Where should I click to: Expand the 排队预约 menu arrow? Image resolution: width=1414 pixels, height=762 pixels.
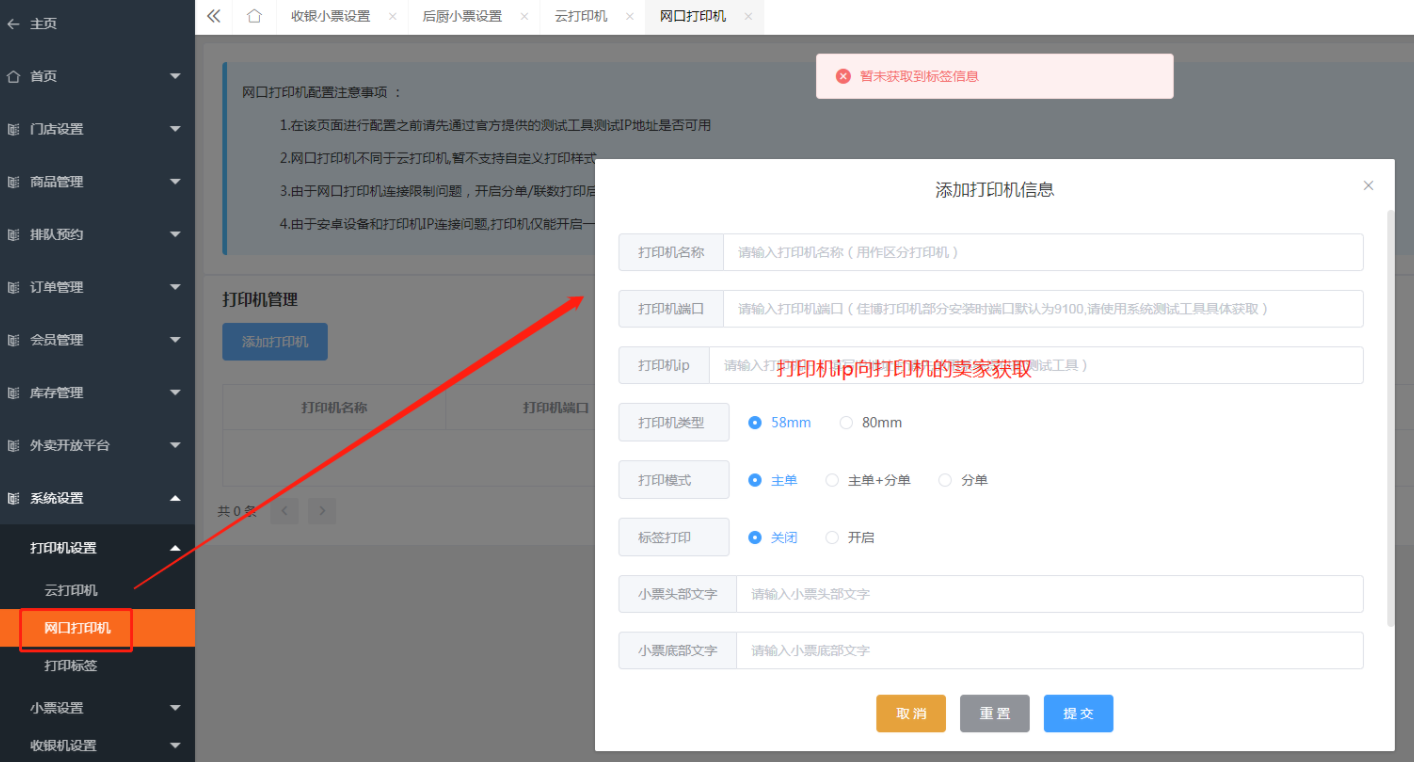[x=175, y=235]
